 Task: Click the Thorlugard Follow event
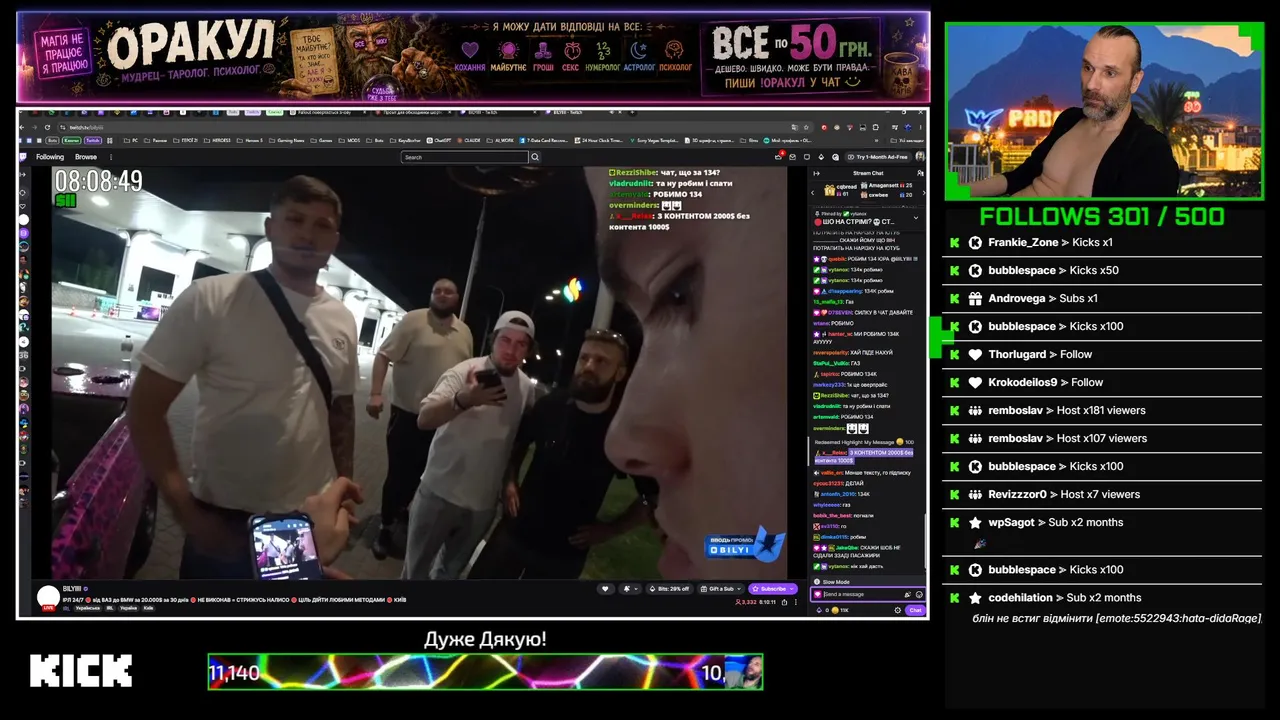click(1102, 355)
